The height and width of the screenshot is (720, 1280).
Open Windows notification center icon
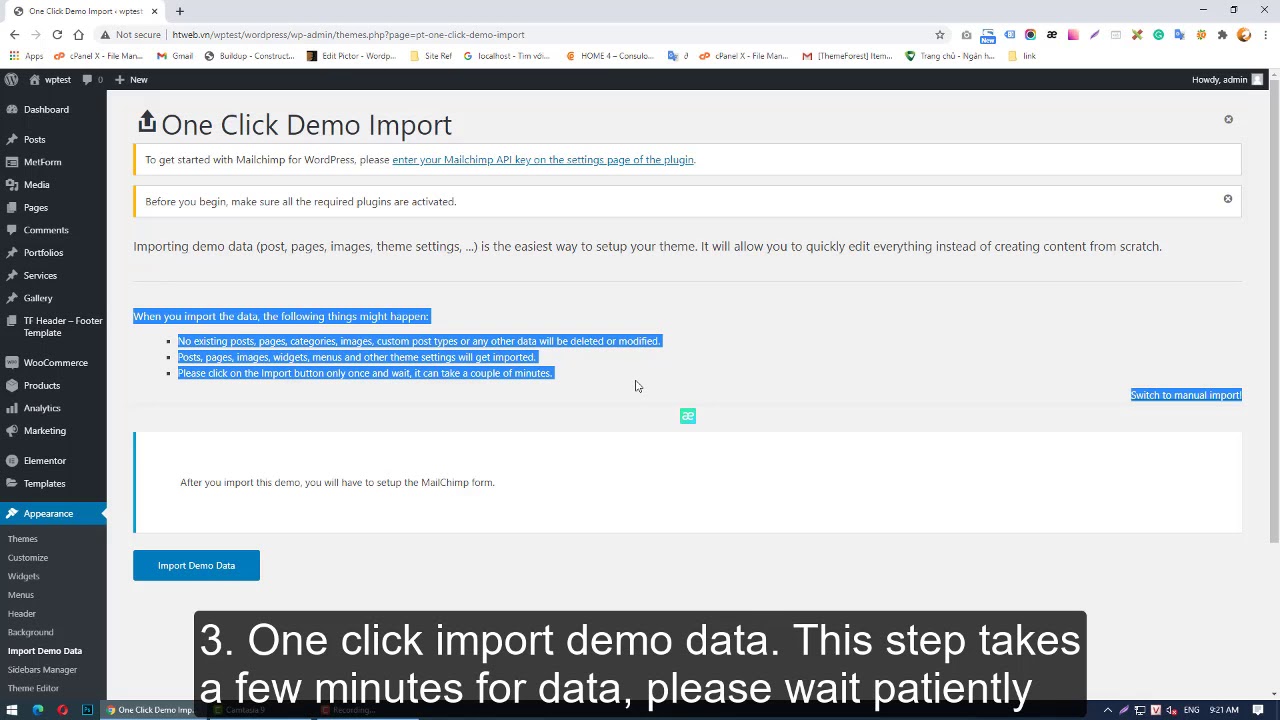point(1259,711)
